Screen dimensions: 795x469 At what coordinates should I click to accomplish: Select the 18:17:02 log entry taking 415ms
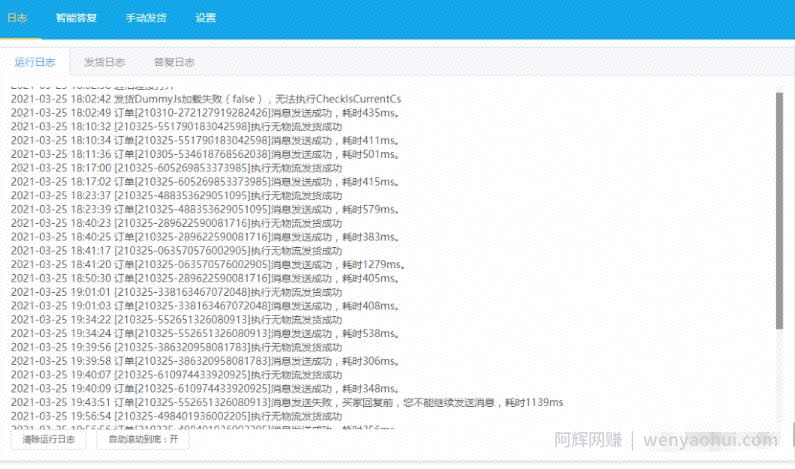point(205,182)
